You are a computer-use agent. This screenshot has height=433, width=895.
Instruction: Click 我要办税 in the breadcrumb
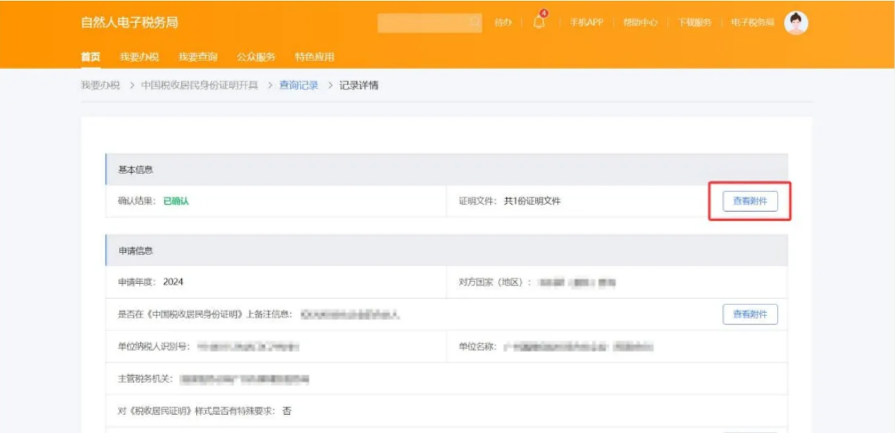pos(100,86)
